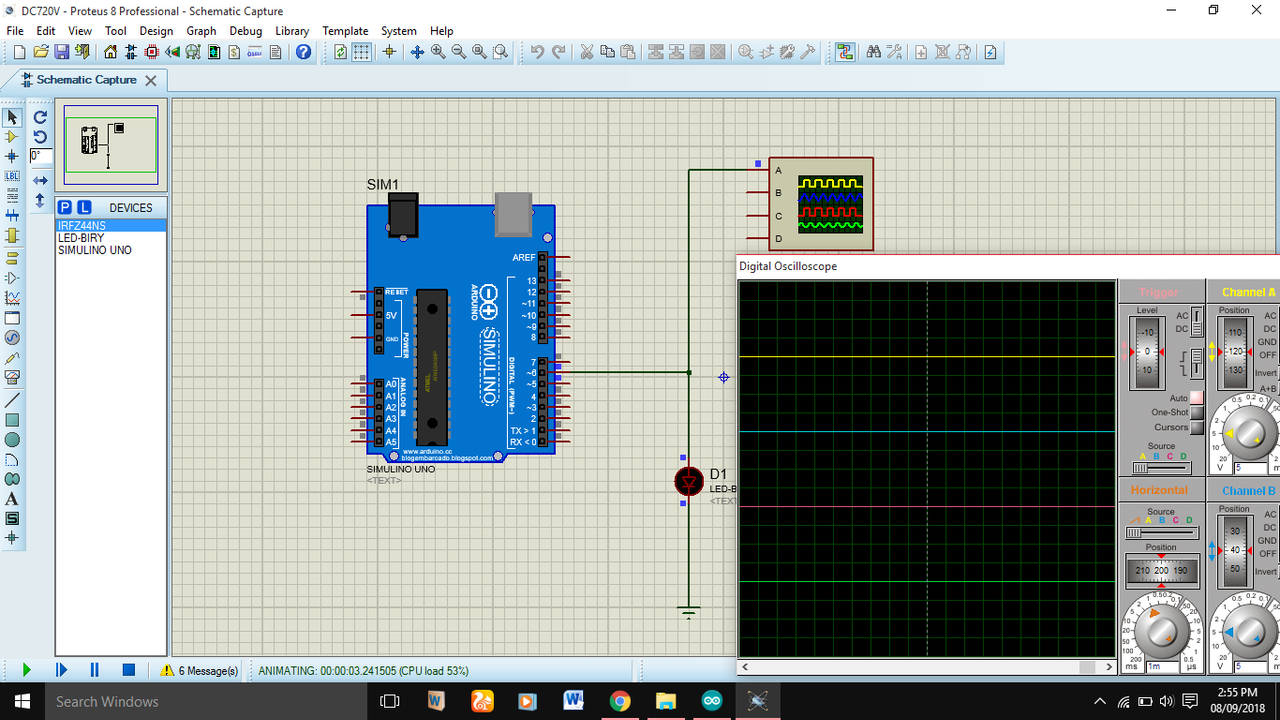Toggle the oscilloscope Cursors button
This screenshot has height=720, width=1280.
tap(1196, 427)
